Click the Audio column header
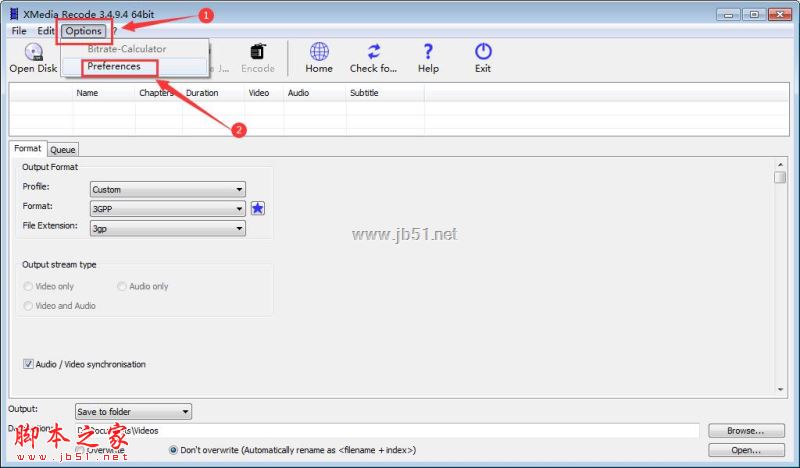Image resolution: width=800 pixels, height=468 pixels. pos(315,93)
